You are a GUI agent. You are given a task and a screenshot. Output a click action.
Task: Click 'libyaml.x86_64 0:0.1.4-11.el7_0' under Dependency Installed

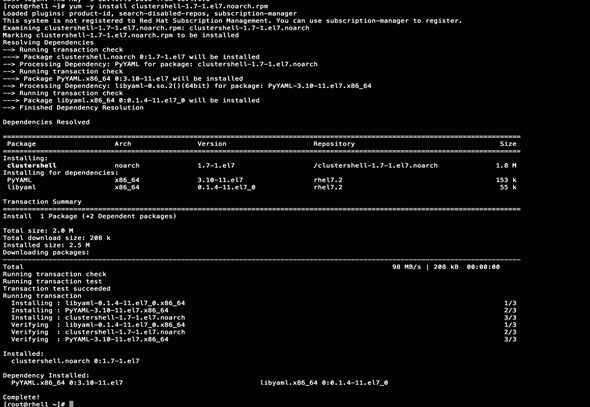(324, 383)
